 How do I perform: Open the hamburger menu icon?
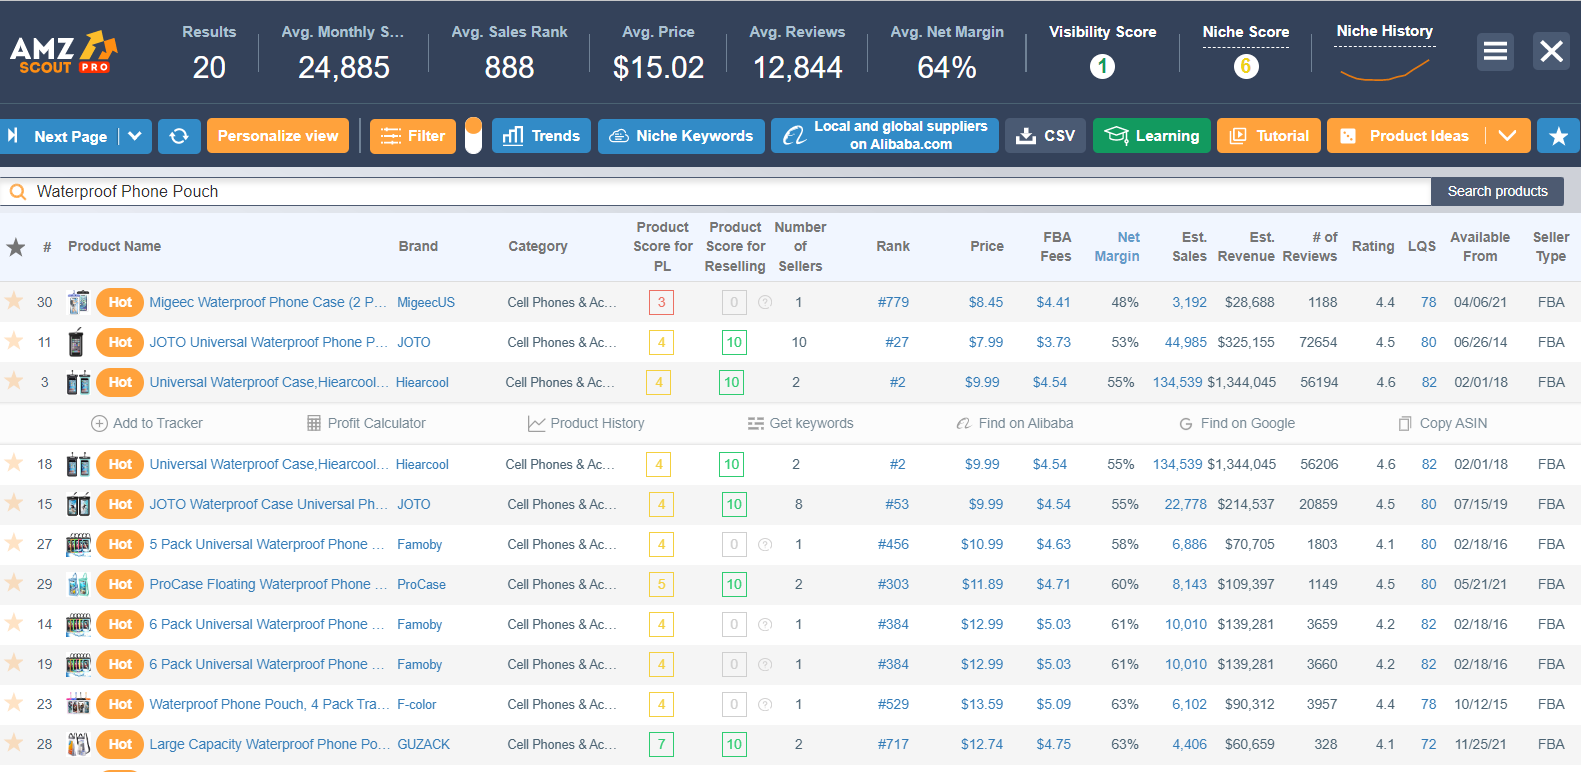point(1495,51)
